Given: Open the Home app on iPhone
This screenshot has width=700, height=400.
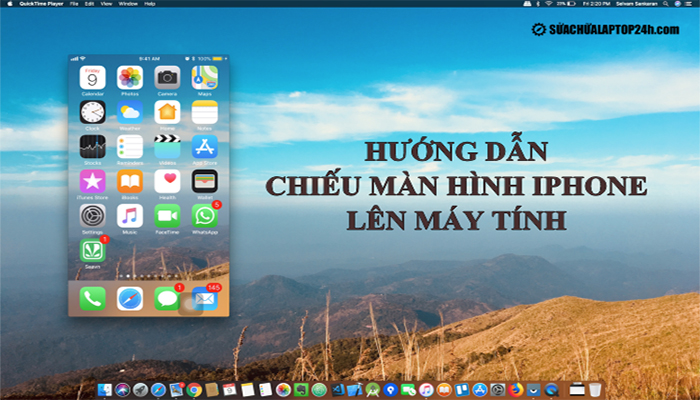Looking at the screenshot, I should [x=167, y=112].
